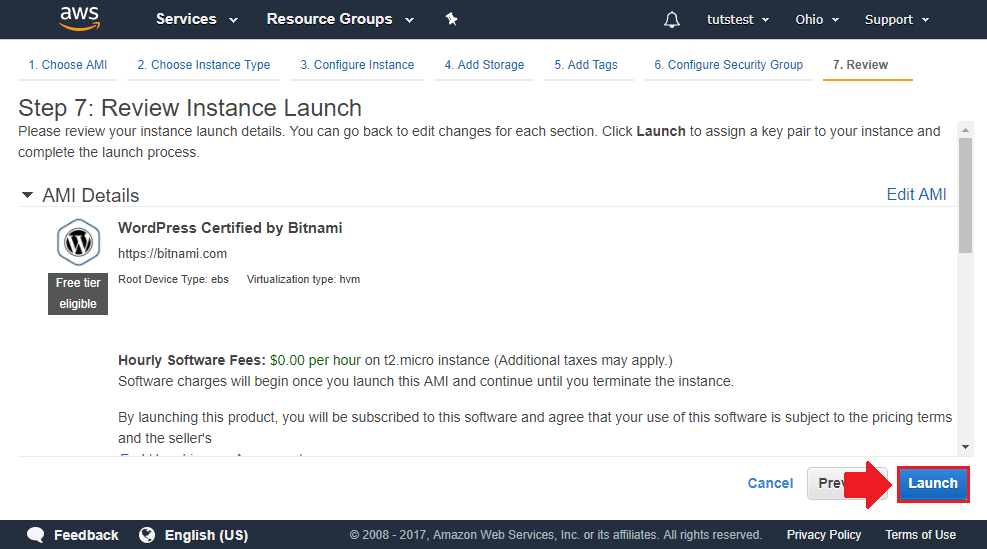Open the Privacy Policy link
The image size is (987, 549).
point(823,535)
